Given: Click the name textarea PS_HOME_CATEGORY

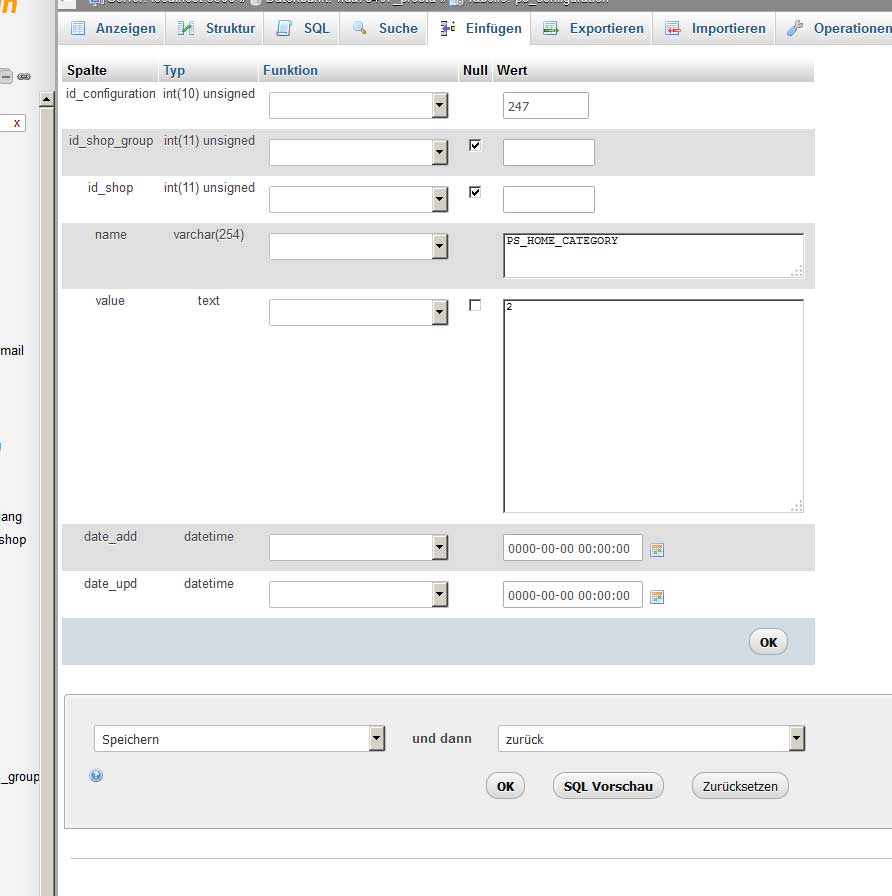Looking at the screenshot, I should [654, 255].
